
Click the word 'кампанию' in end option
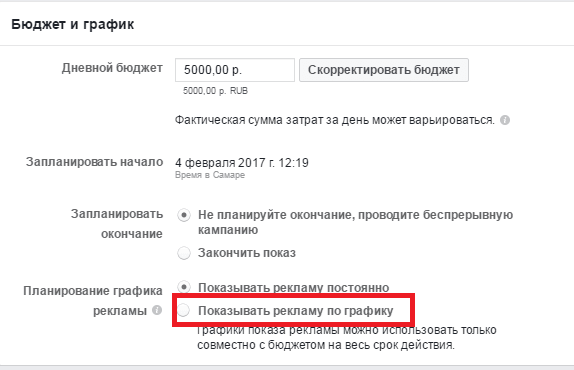pos(228,230)
